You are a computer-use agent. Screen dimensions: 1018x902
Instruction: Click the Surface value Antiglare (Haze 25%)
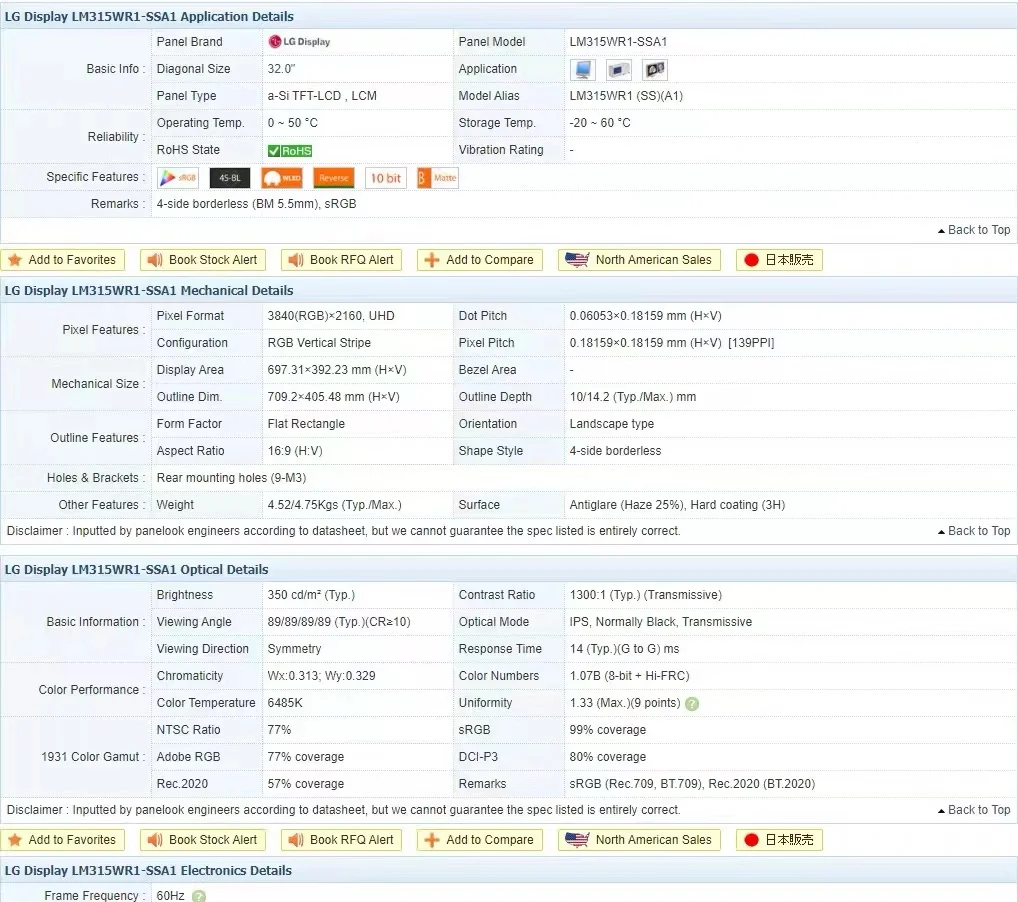click(677, 505)
